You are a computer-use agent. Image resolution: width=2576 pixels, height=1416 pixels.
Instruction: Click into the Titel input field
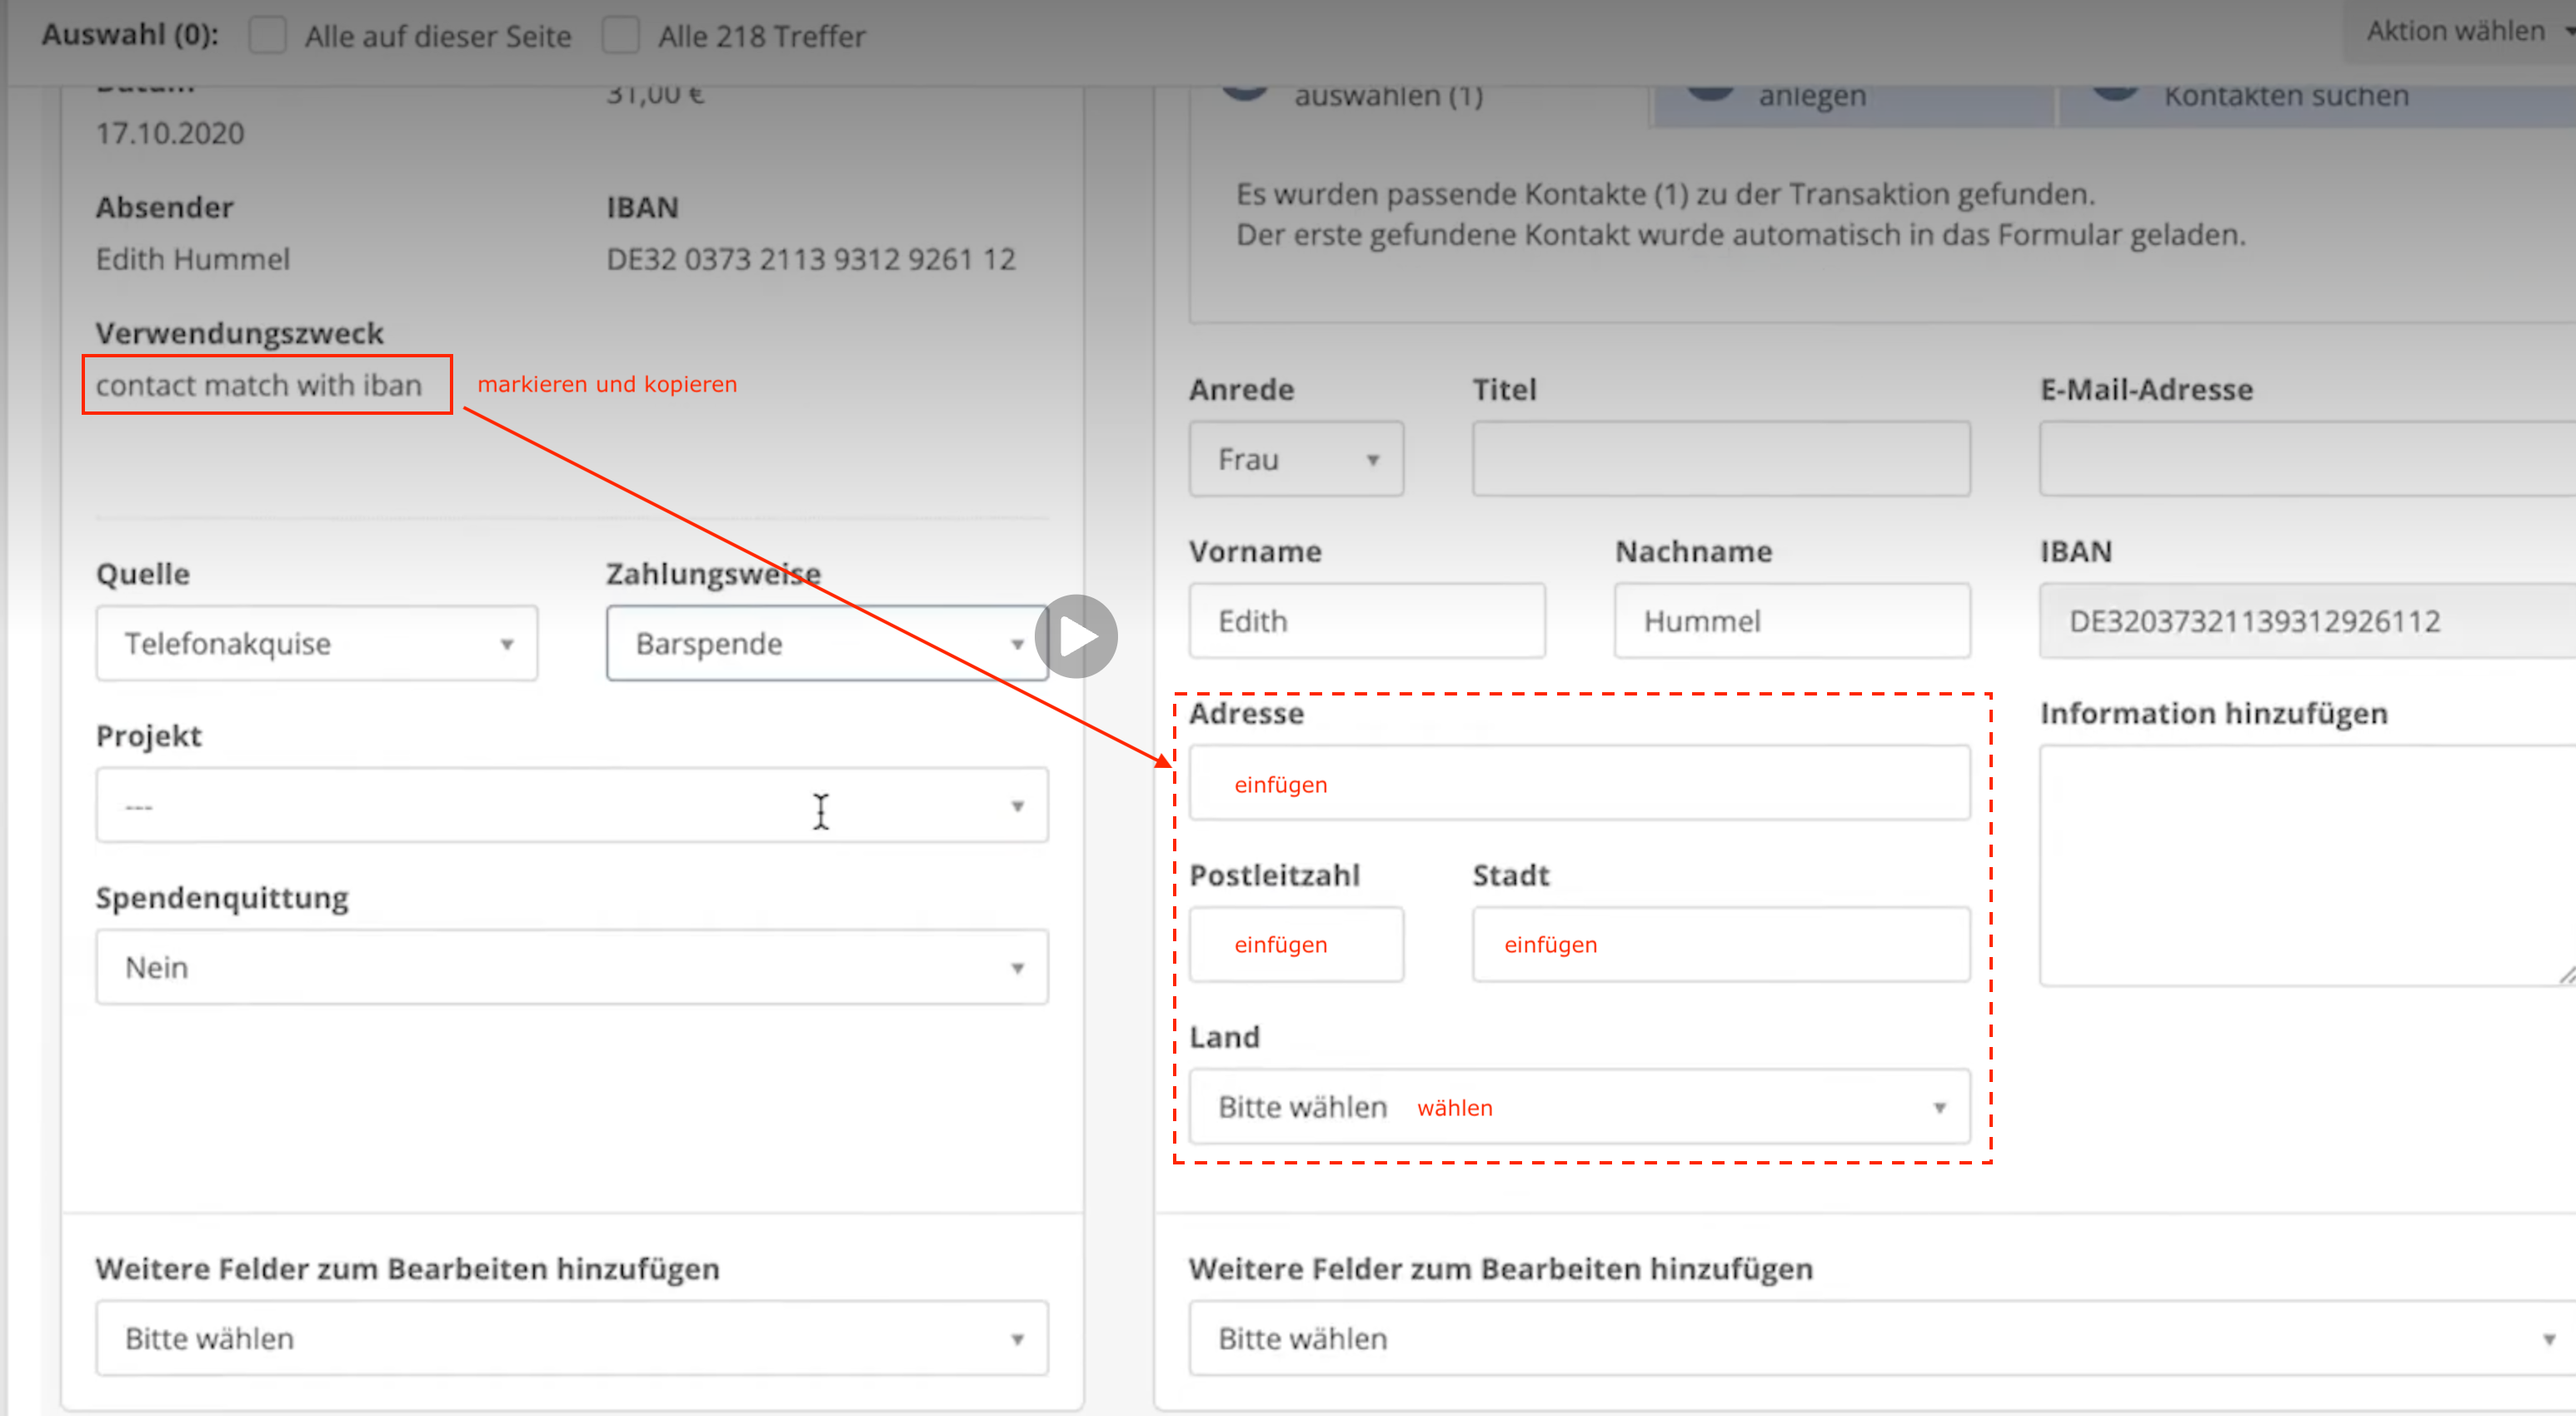(1720, 459)
